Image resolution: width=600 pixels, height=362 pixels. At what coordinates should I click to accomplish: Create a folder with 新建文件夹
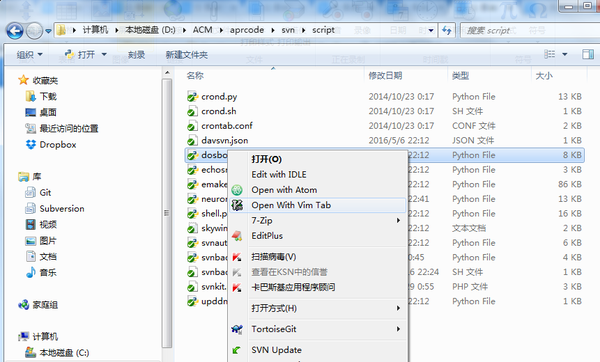[x=187, y=55]
